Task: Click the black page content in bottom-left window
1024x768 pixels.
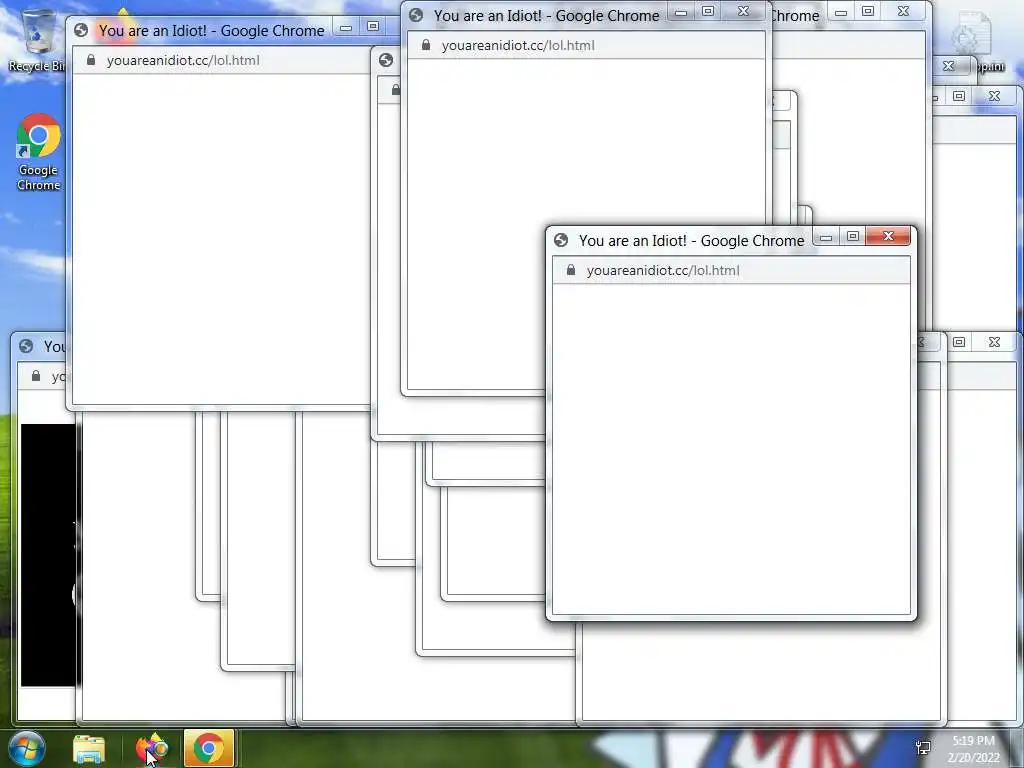Action: [x=48, y=555]
